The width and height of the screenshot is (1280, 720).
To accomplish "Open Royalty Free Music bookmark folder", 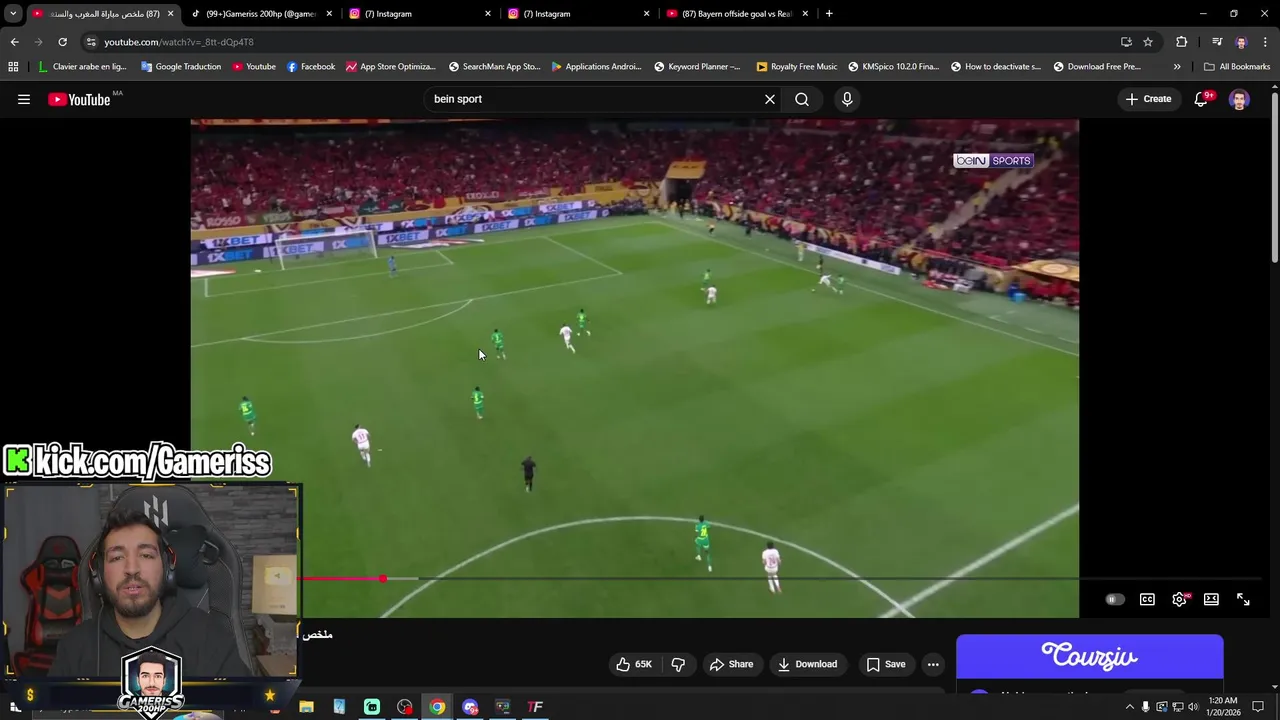I will point(796,67).
